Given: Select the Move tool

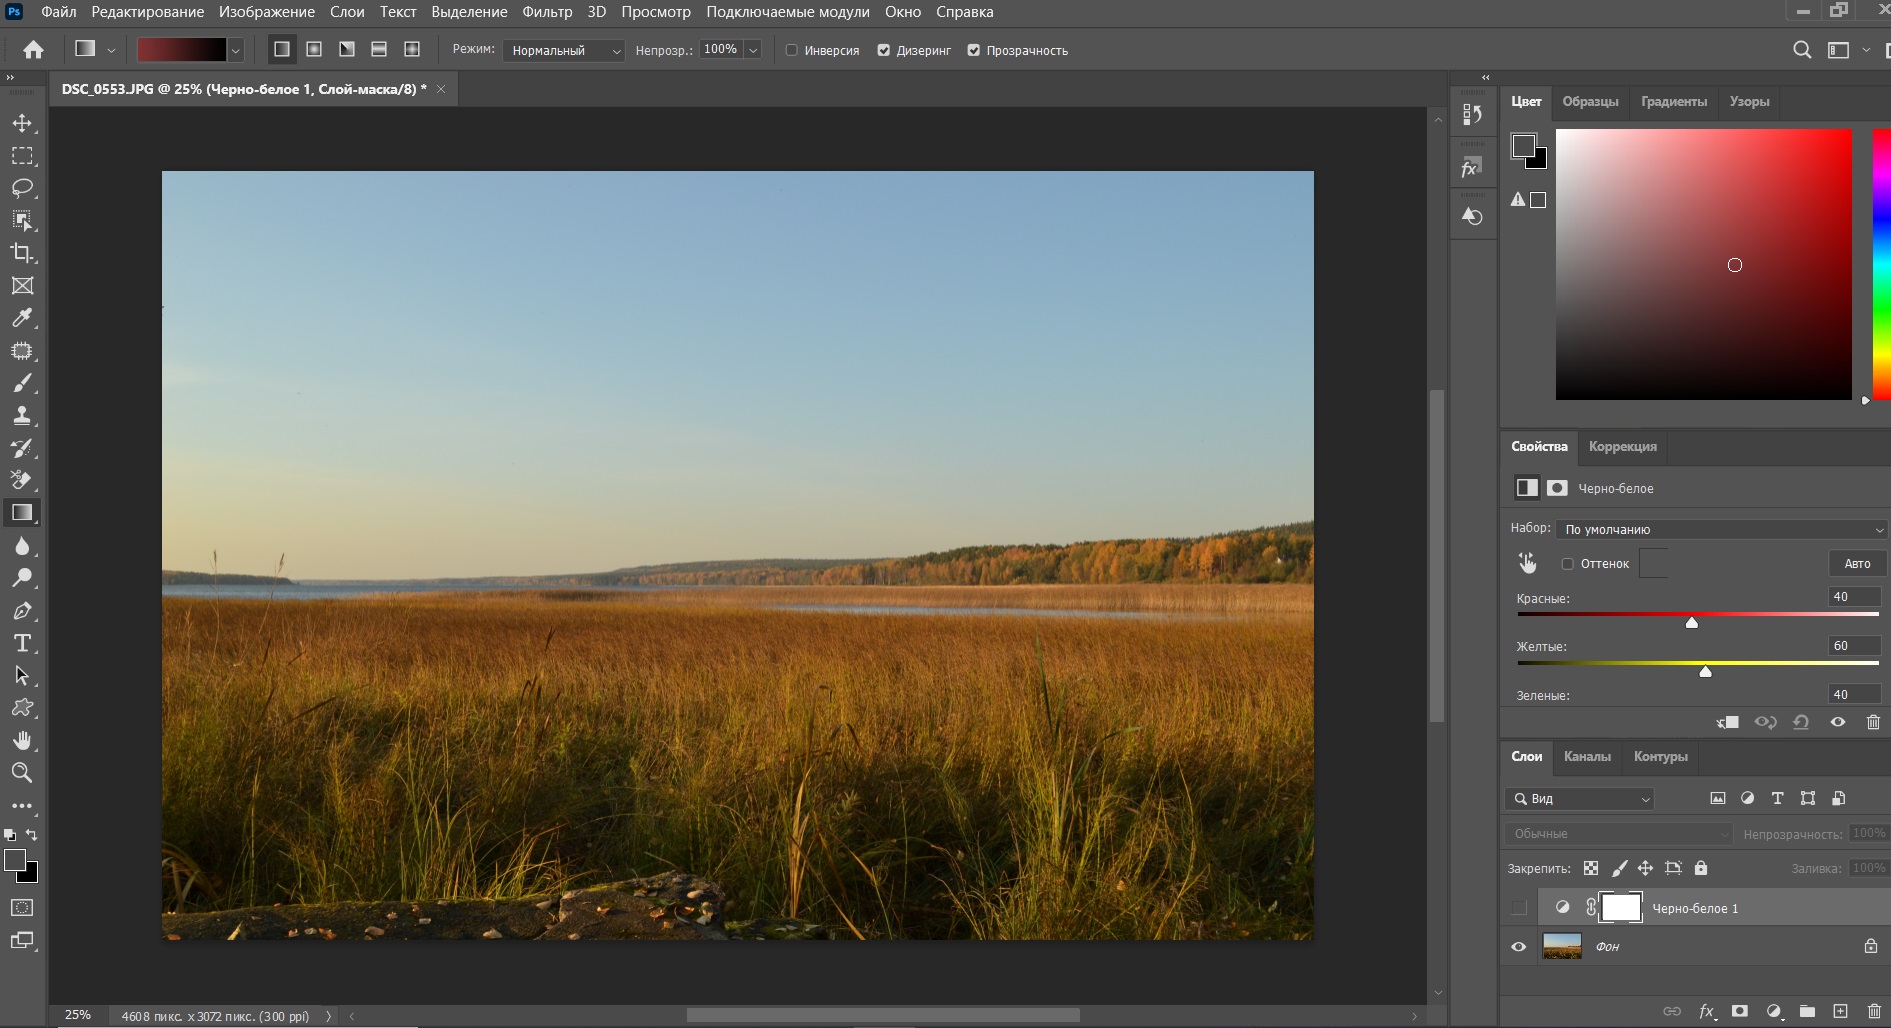Looking at the screenshot, I should [22, 124].
